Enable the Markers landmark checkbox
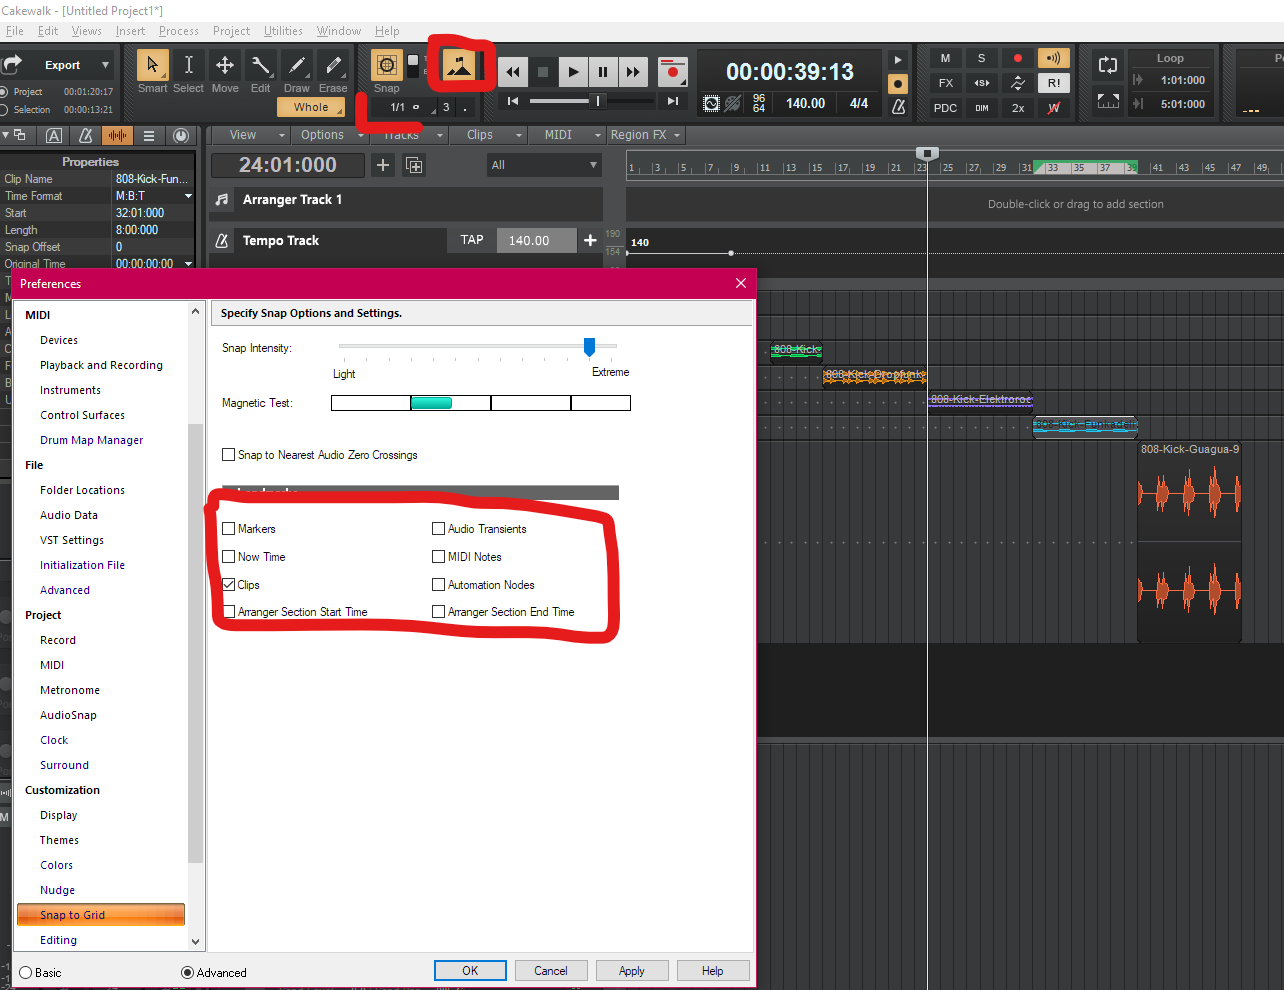Screen dimensions: 1284x990 229,528
